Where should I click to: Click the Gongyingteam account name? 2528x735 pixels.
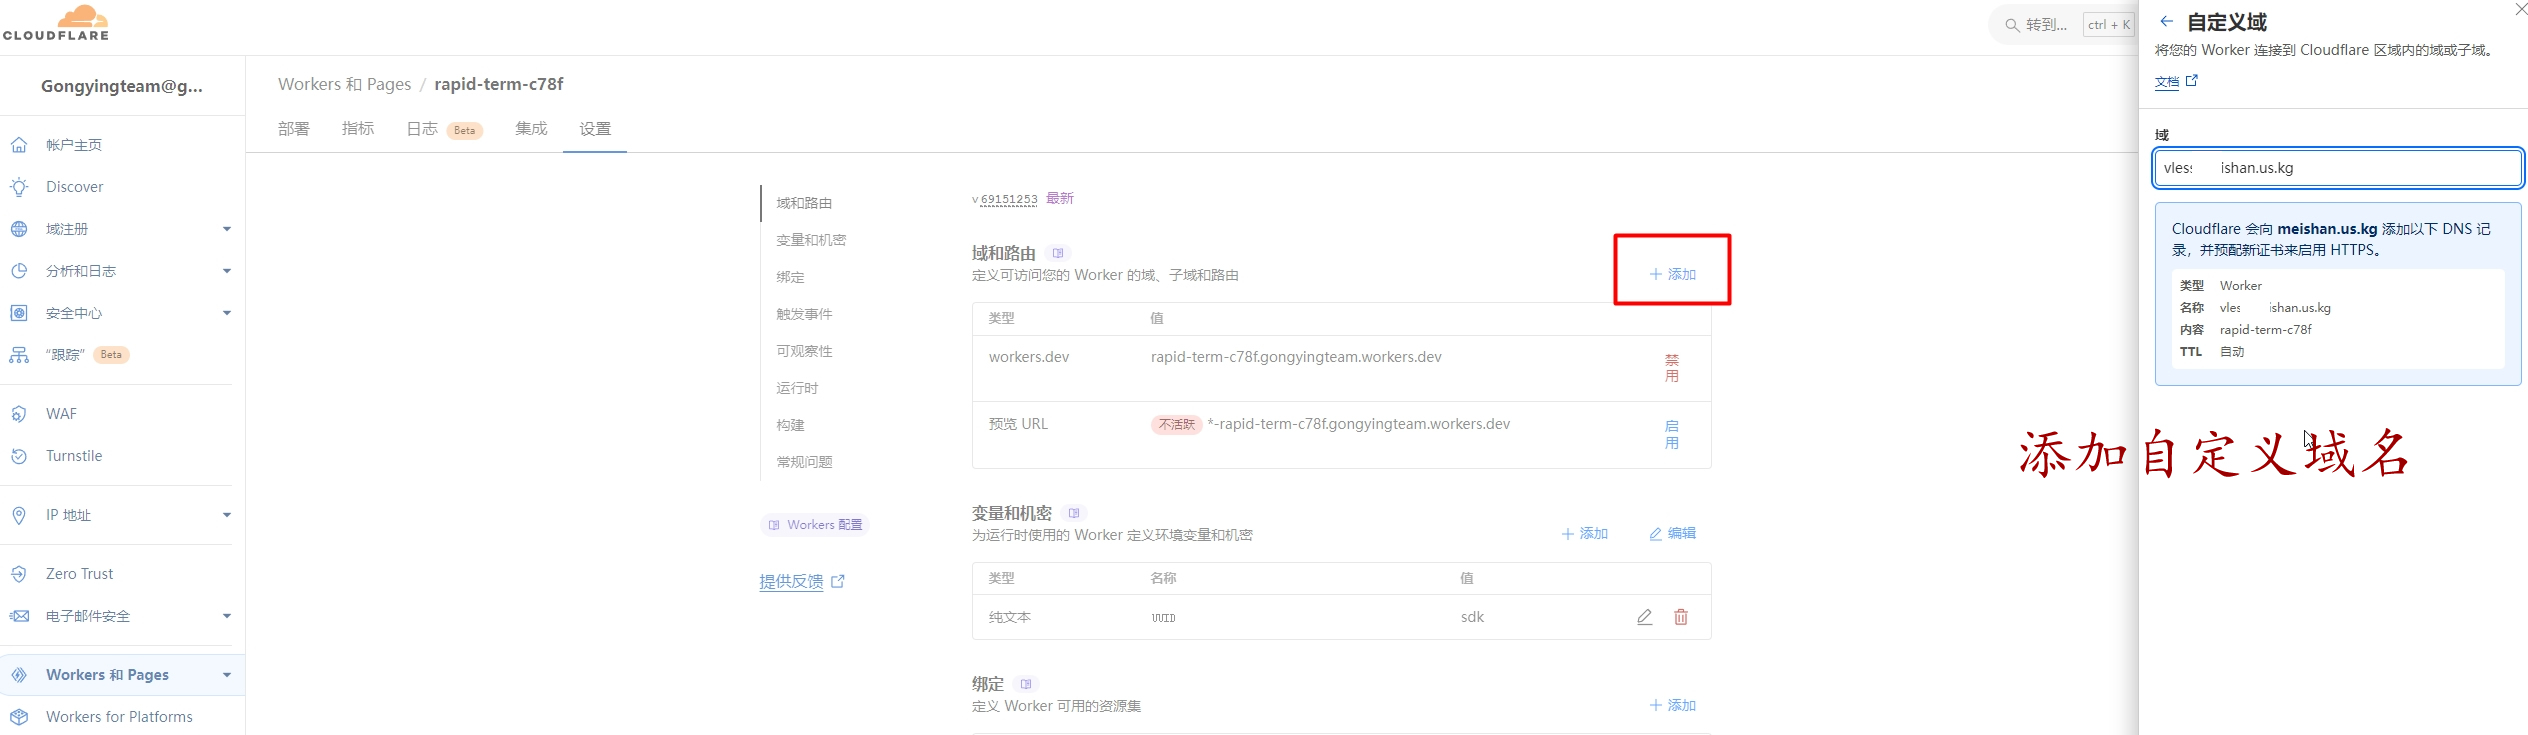tap(122, 86)
